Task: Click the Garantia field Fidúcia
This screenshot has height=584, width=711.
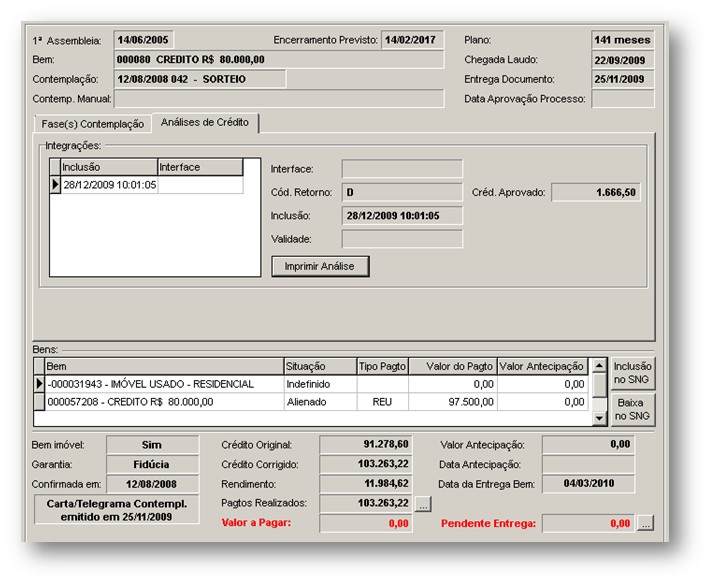Action: [152, 465]
